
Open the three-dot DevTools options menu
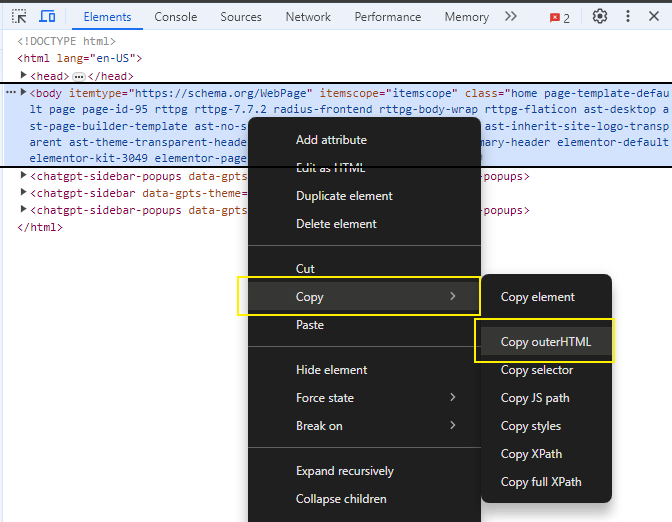628,16
